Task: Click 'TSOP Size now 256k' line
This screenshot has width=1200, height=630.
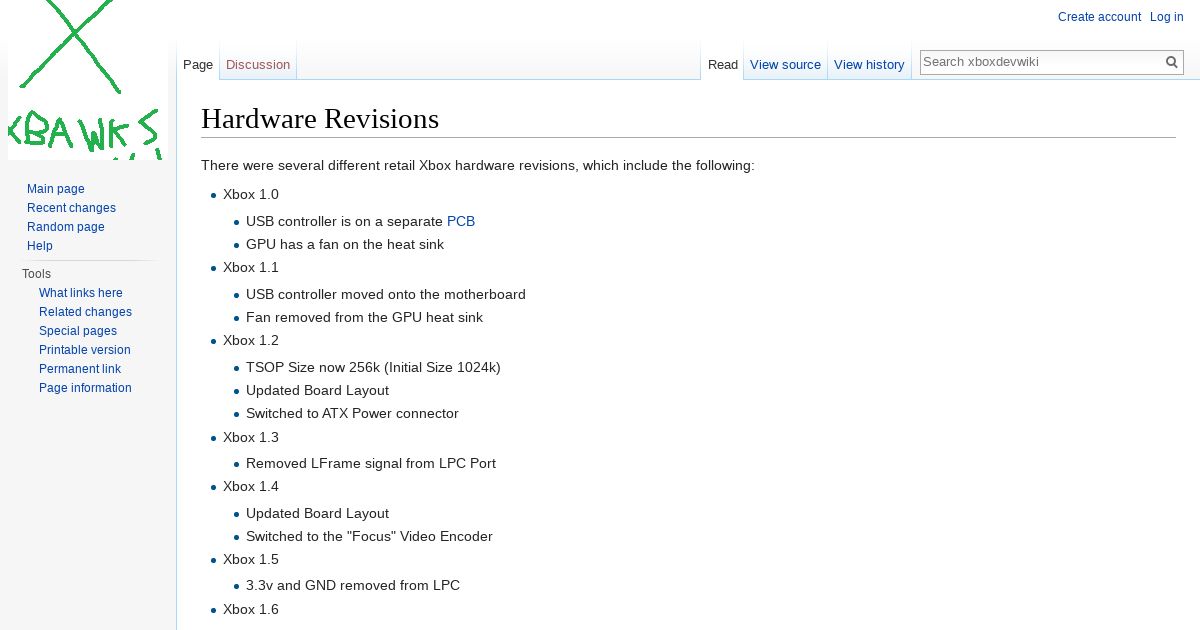Action: (x=373, y=367)
